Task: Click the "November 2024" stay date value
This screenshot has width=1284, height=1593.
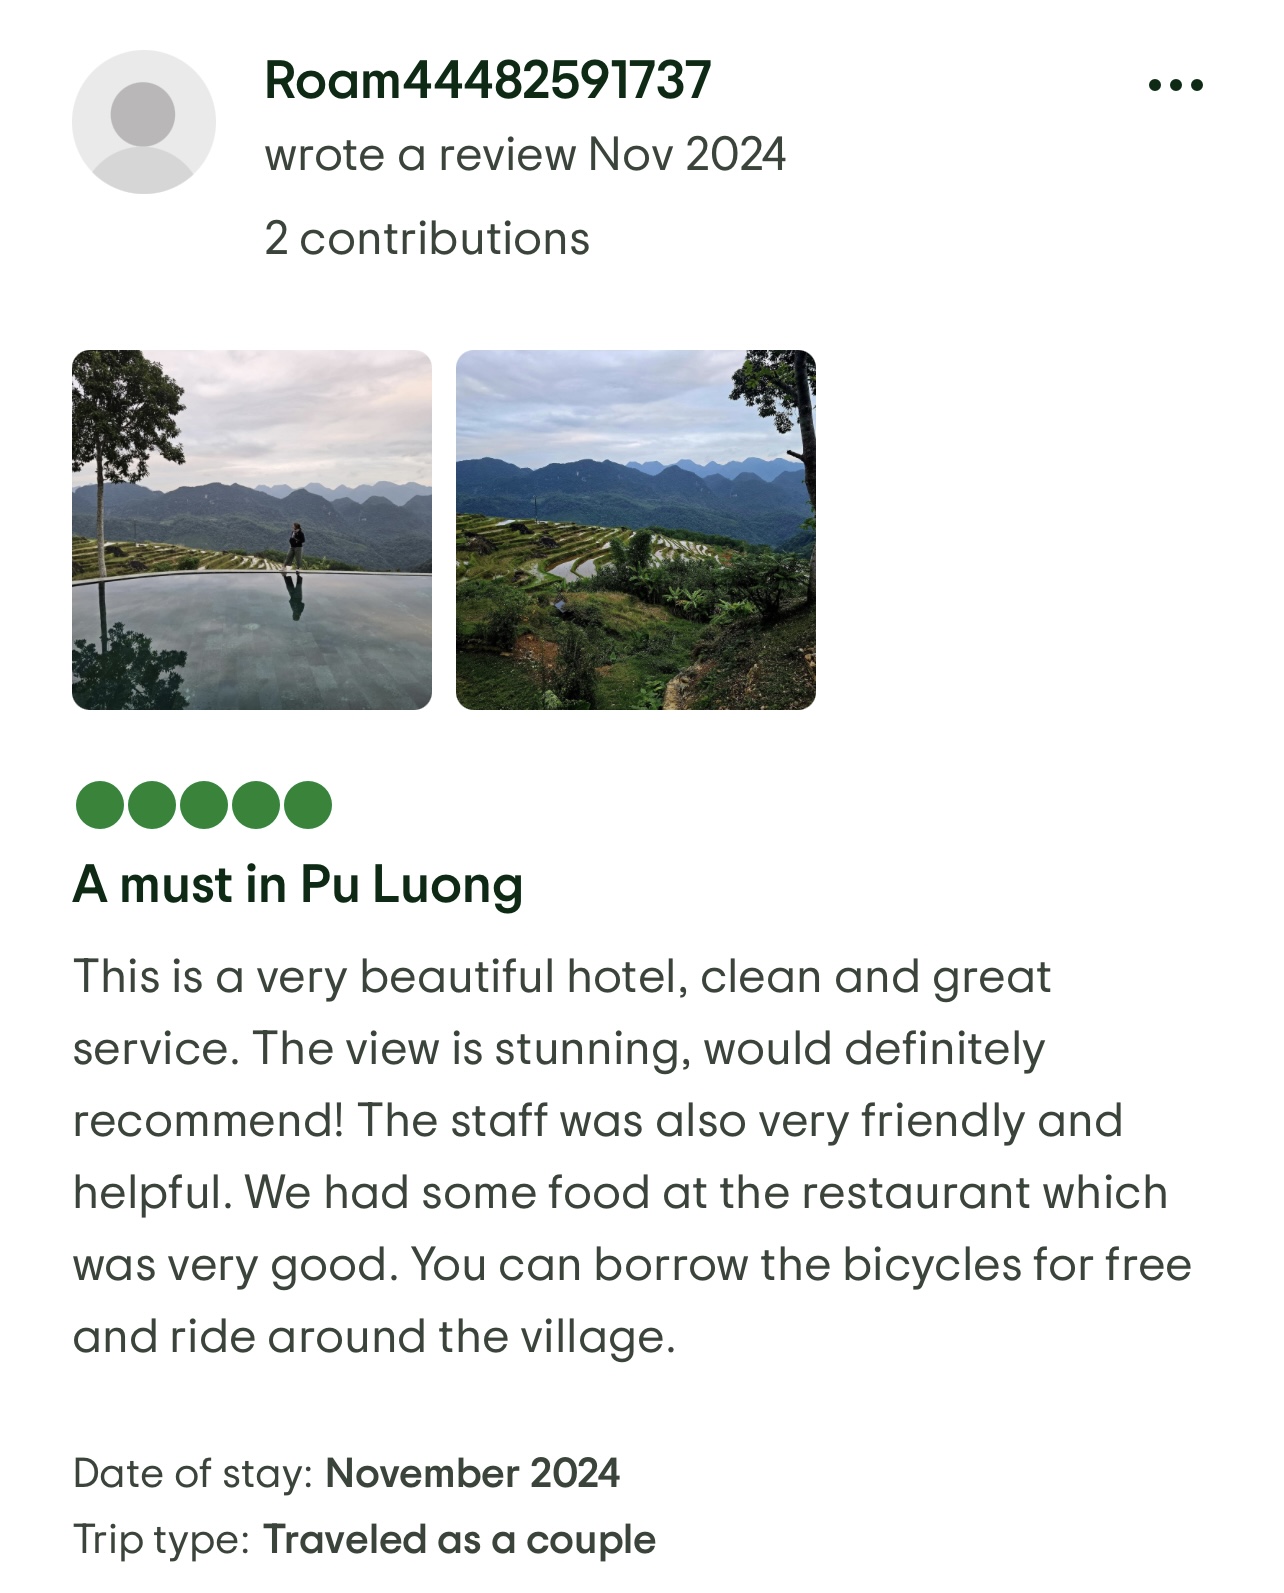Action: (472, 1473)
